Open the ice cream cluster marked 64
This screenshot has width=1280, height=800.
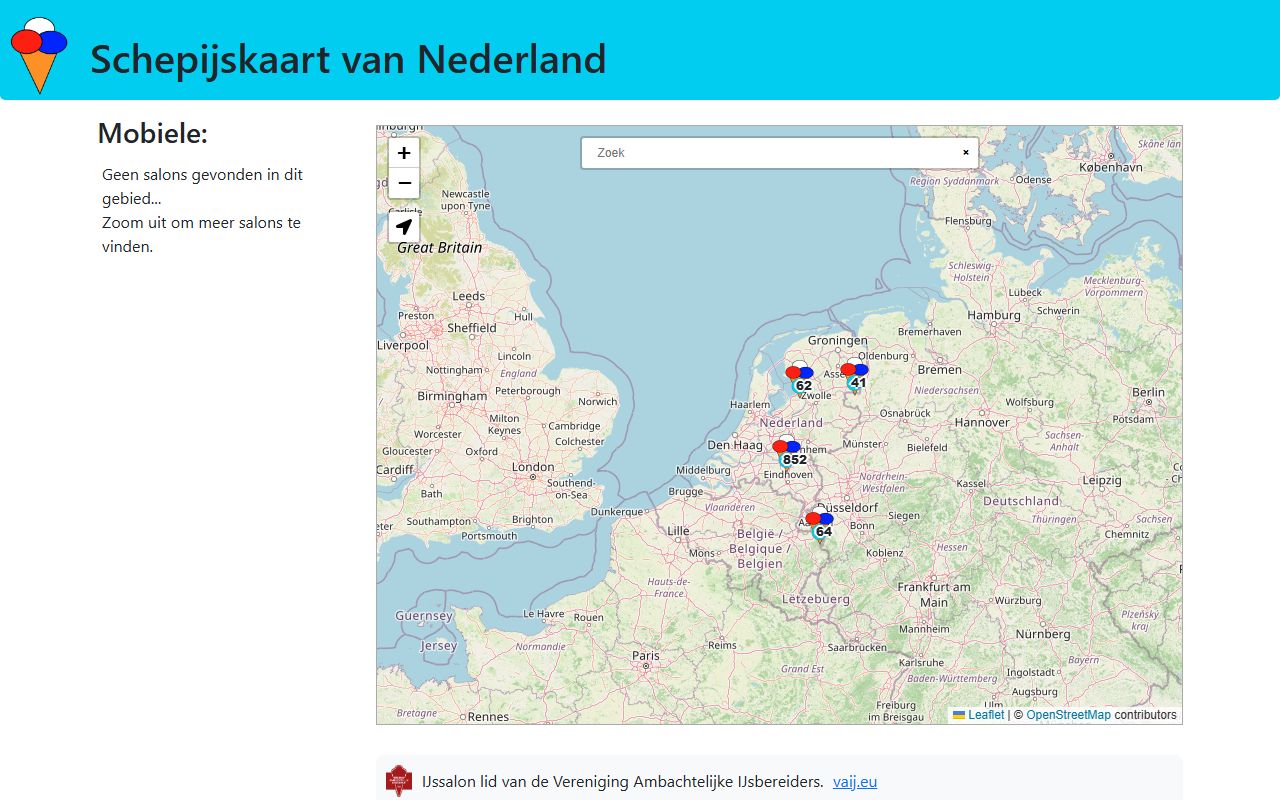[820, 524]
